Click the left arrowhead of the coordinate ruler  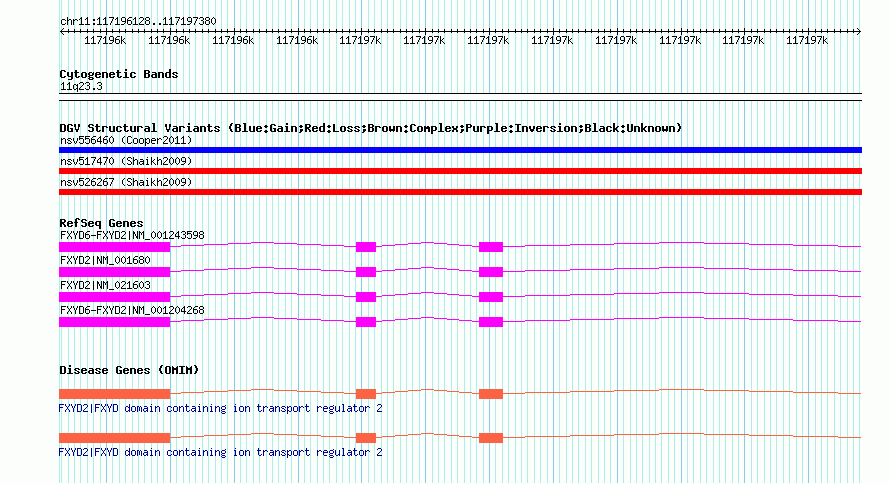[62, 32]
